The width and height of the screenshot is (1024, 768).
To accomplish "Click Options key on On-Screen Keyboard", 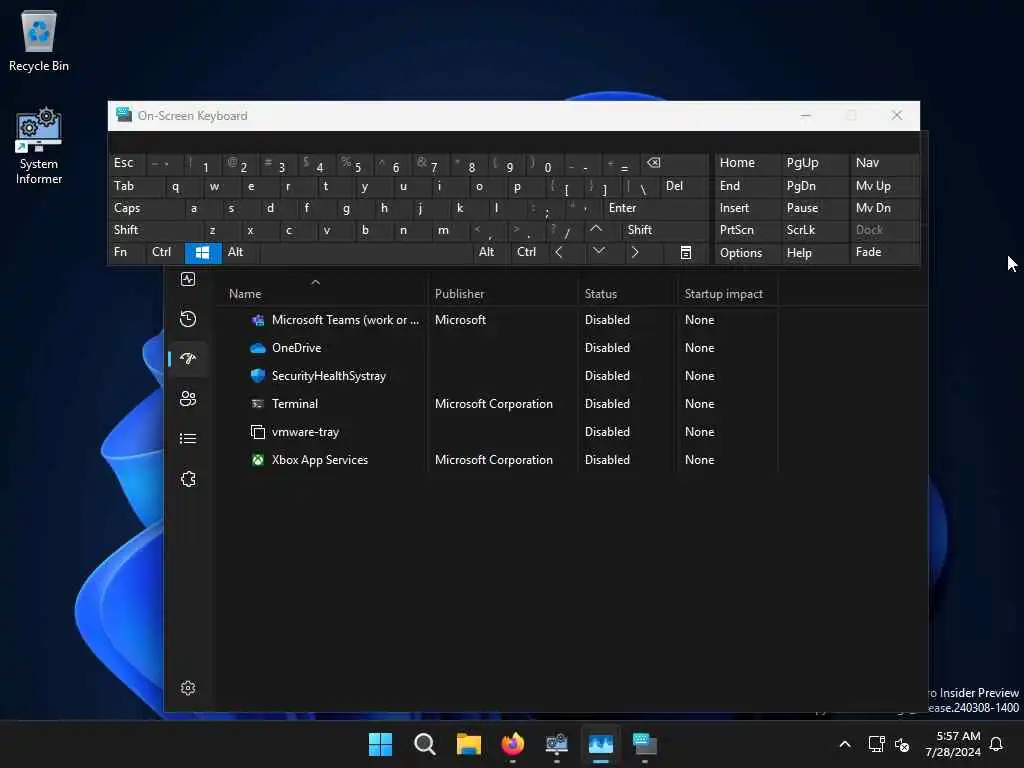I will (747, 253).
